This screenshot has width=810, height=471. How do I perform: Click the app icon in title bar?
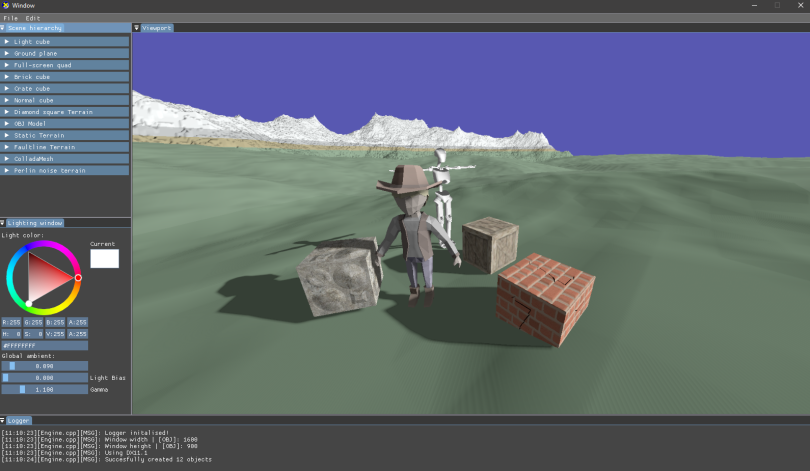click(x=6, y=6)
